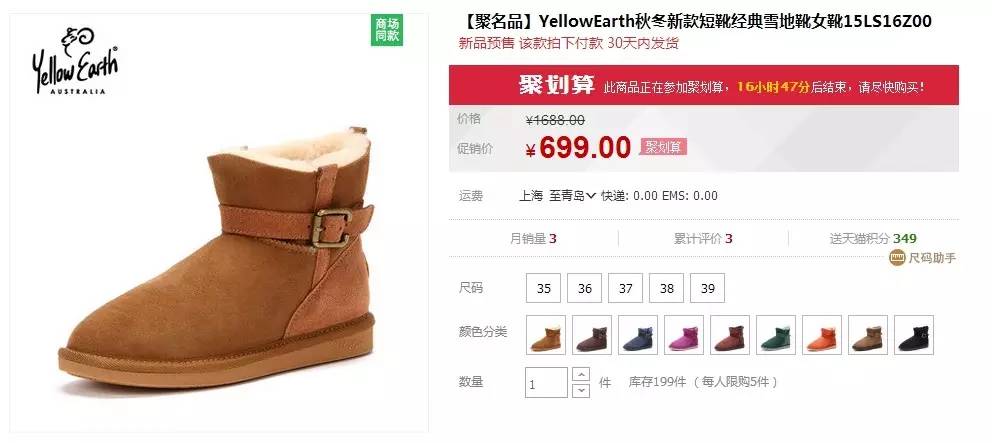992x443 pixels.
Task: Click the 送天猫积分 349 points link
Action: click(873, 239)
